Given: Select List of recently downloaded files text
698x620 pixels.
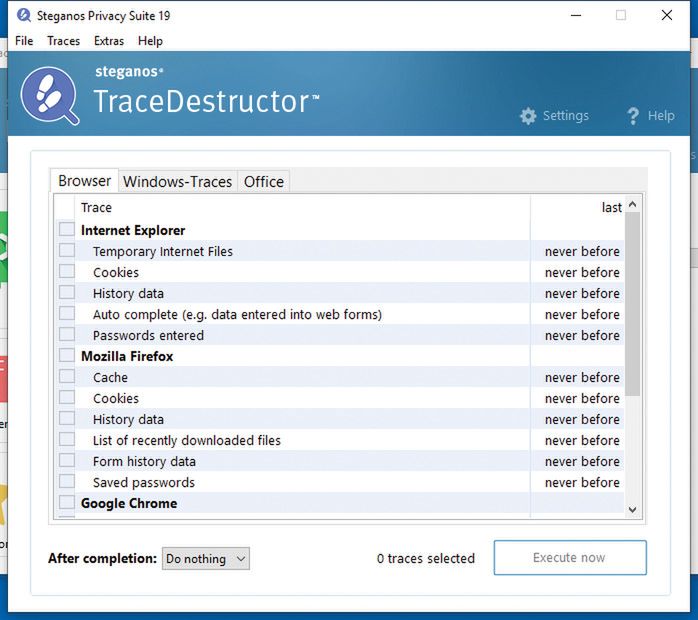Looking at the screenshot, I should click(187, 441).
